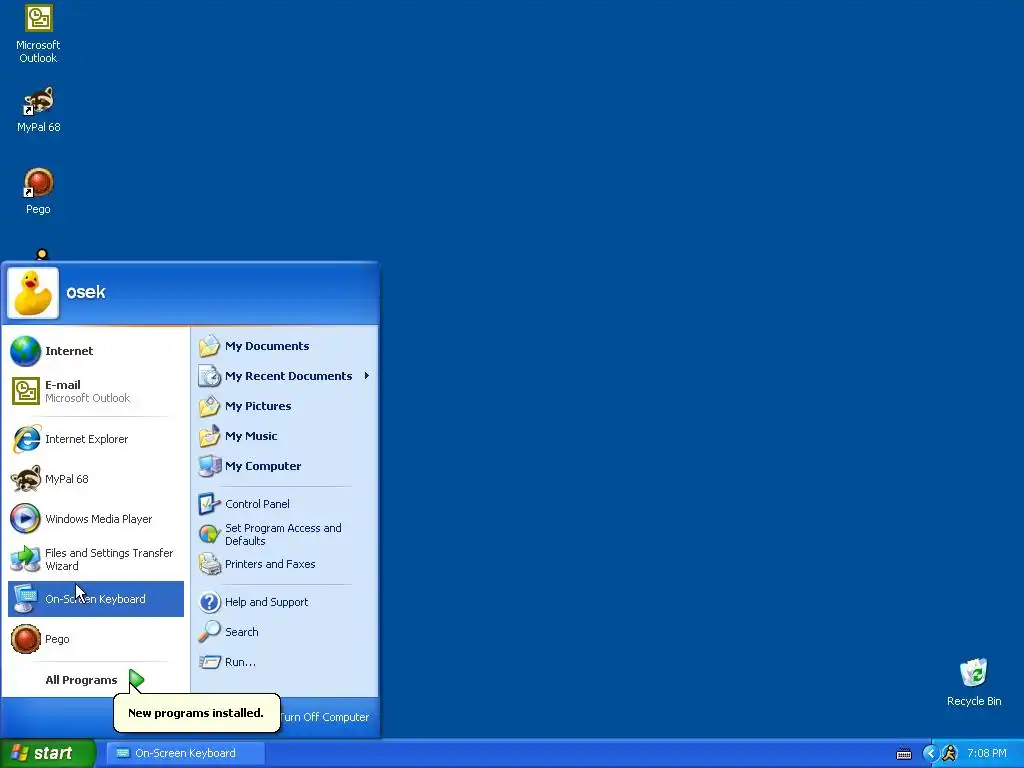
Task: Open the My Documents folder
Action: pos(285,346)
